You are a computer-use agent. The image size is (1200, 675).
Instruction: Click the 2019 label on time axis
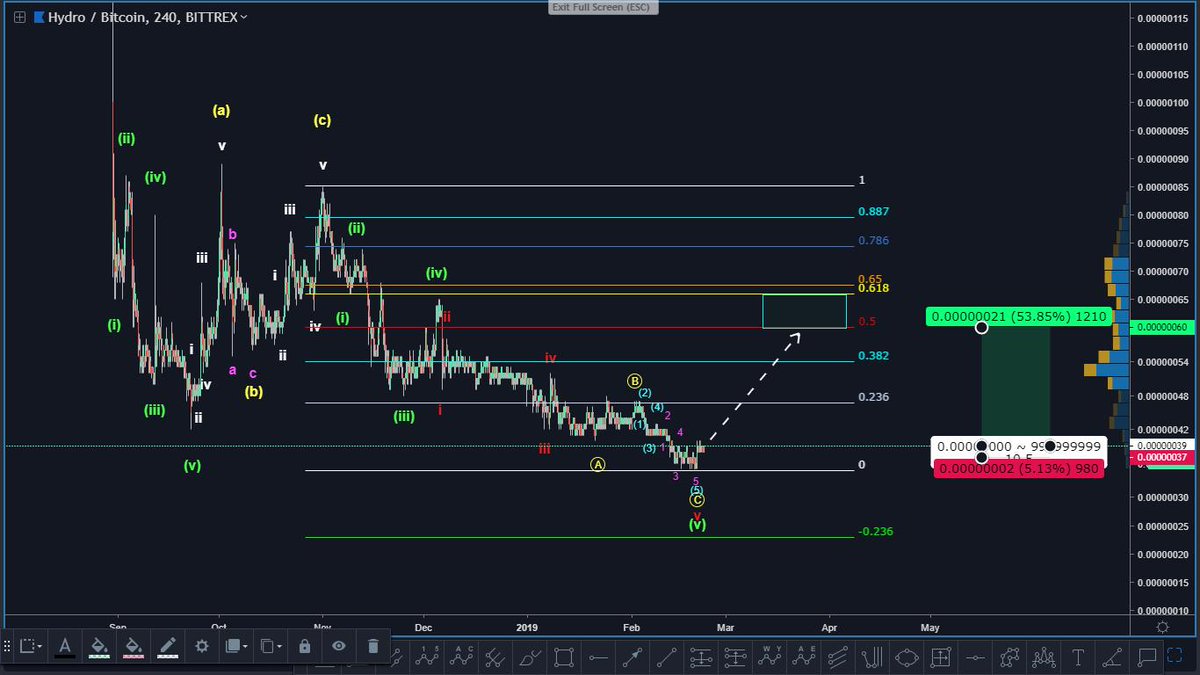pos(526,628)
